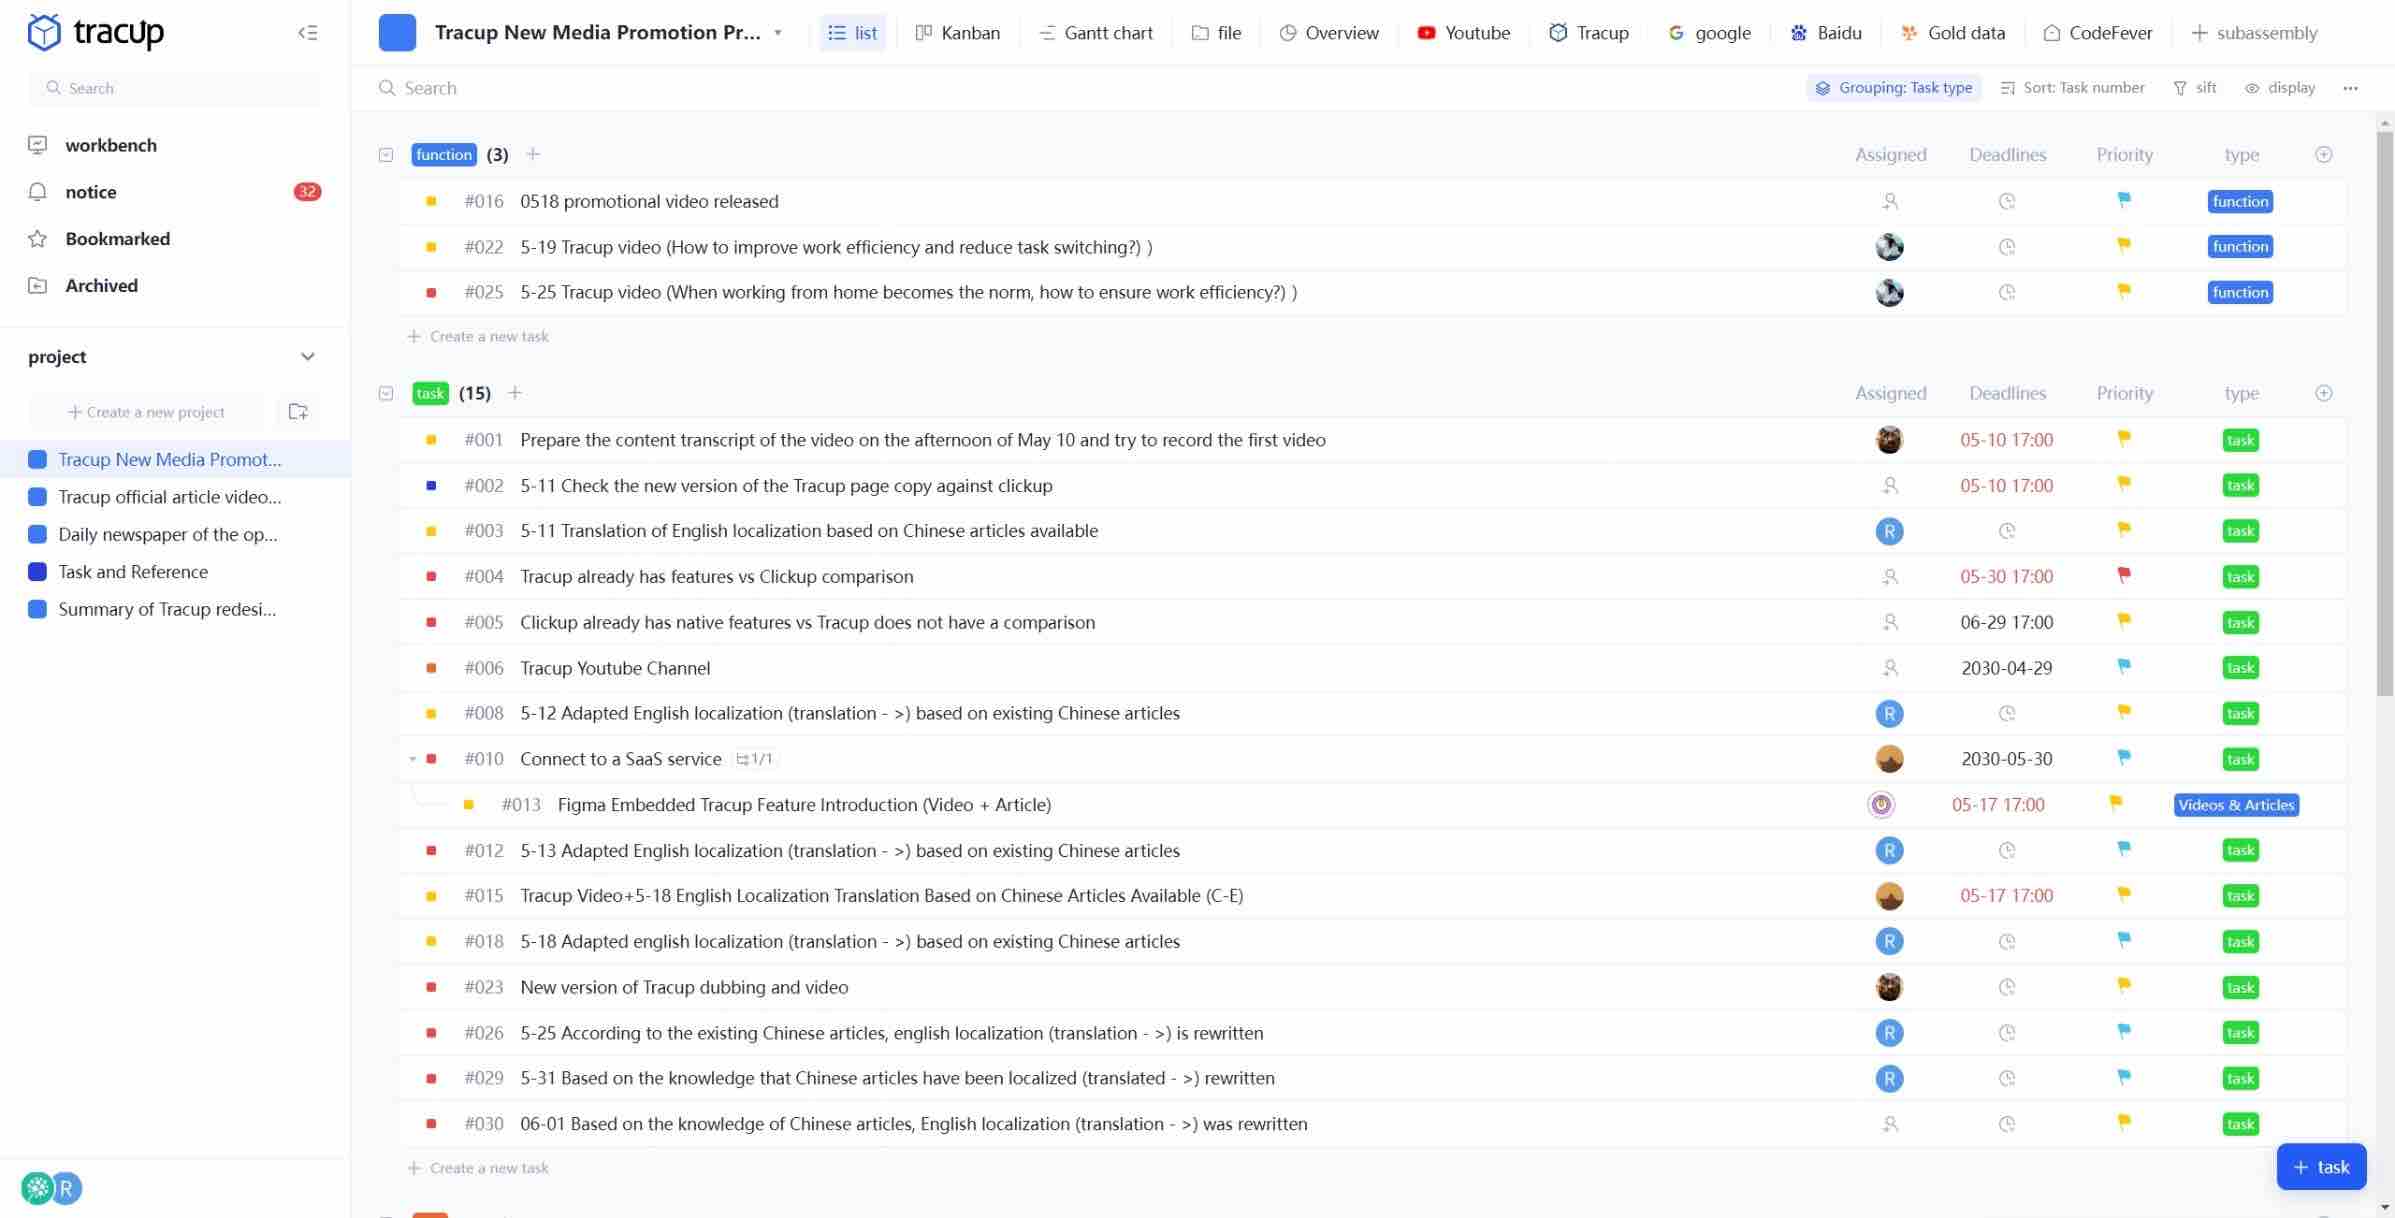Click the blue project color square beside the title
2395x1218 pixels.
(x=397, y=33)
